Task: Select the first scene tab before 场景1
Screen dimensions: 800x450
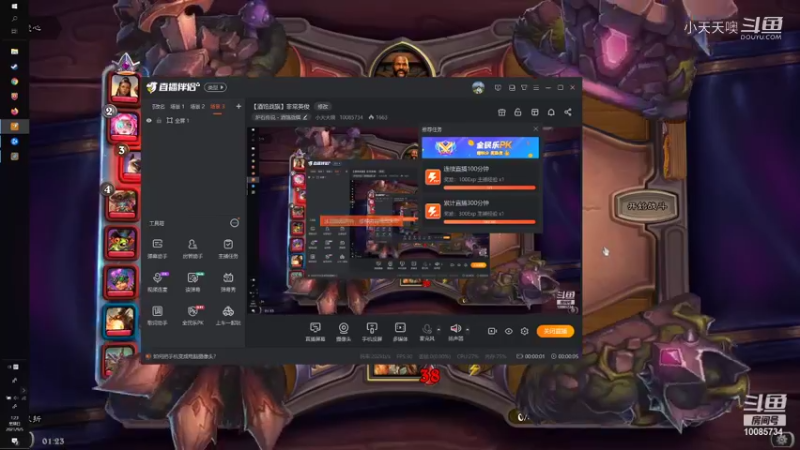Action: pyautogui.click(x=158, y=107)
